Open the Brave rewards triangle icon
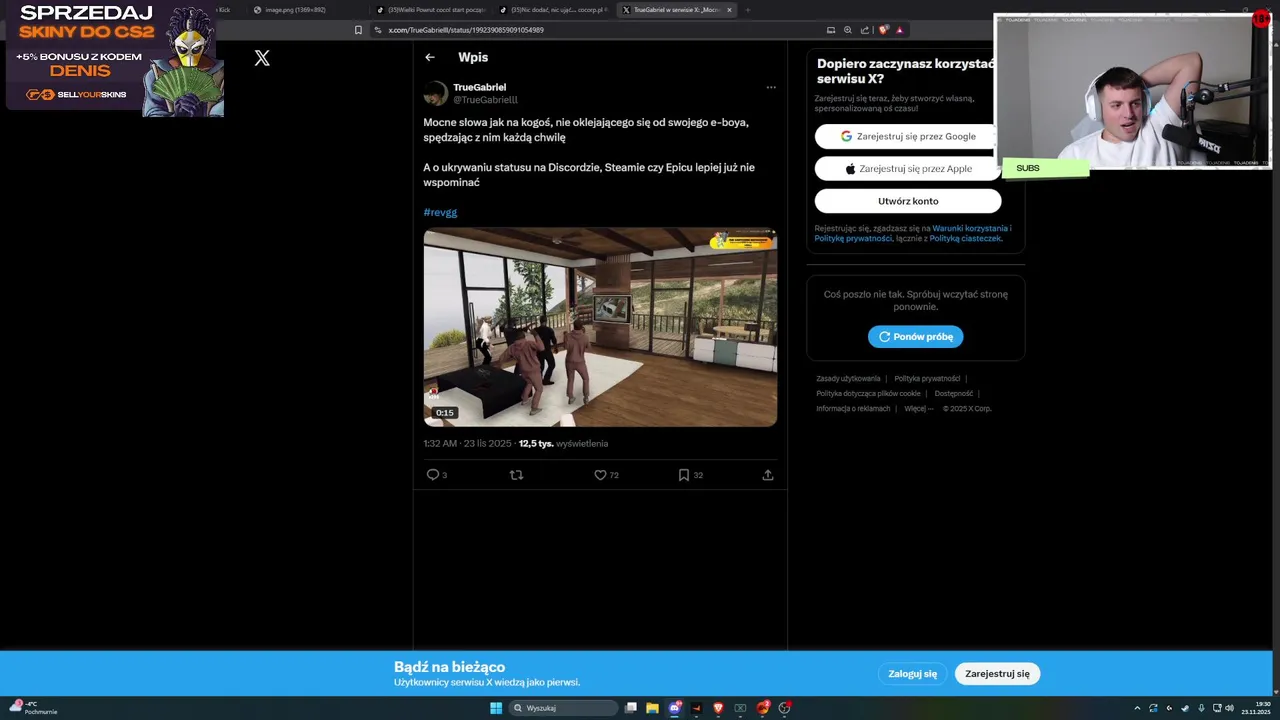The width and height of the screenshot is (1280, 720). pos(899,30)
